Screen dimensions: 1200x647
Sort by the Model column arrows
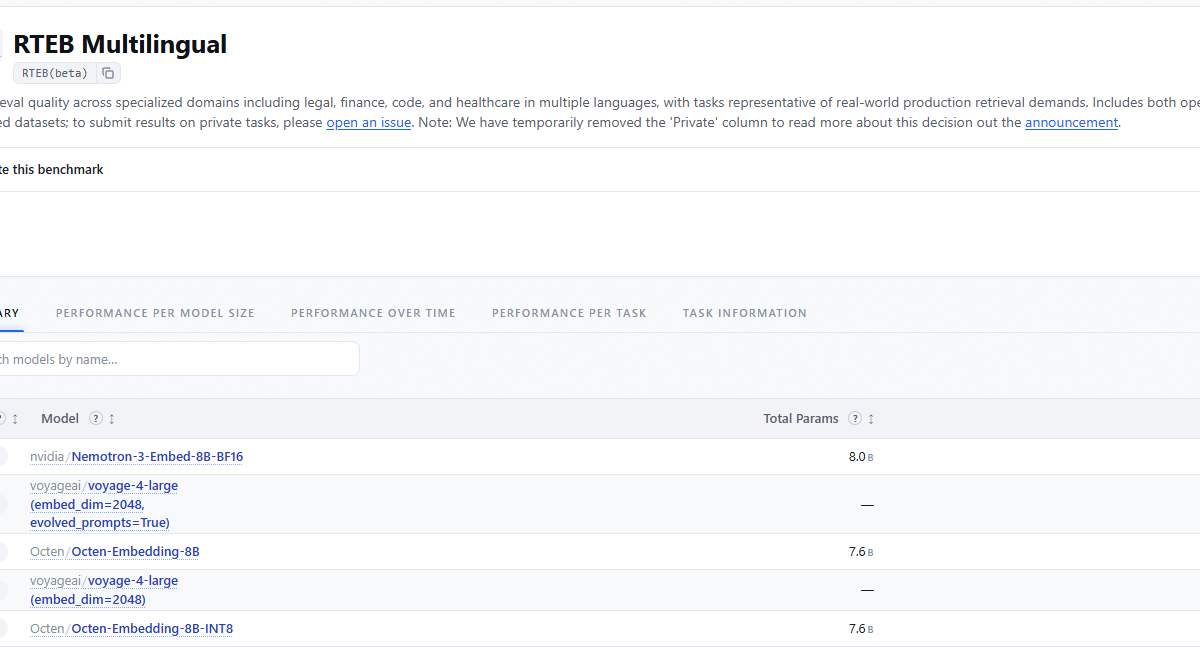[x=112, y=418]
